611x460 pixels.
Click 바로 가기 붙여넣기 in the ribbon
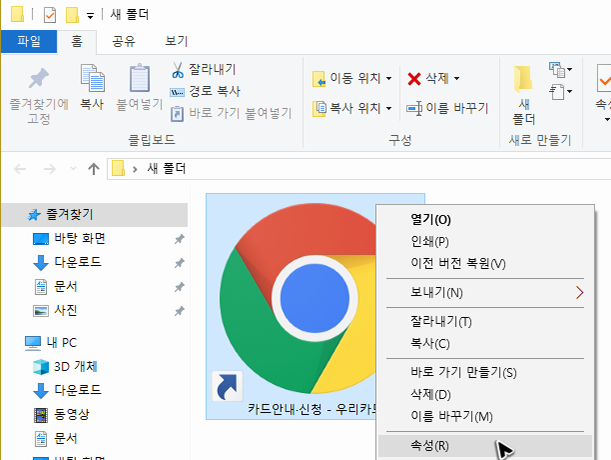click(x=231, y=113)
